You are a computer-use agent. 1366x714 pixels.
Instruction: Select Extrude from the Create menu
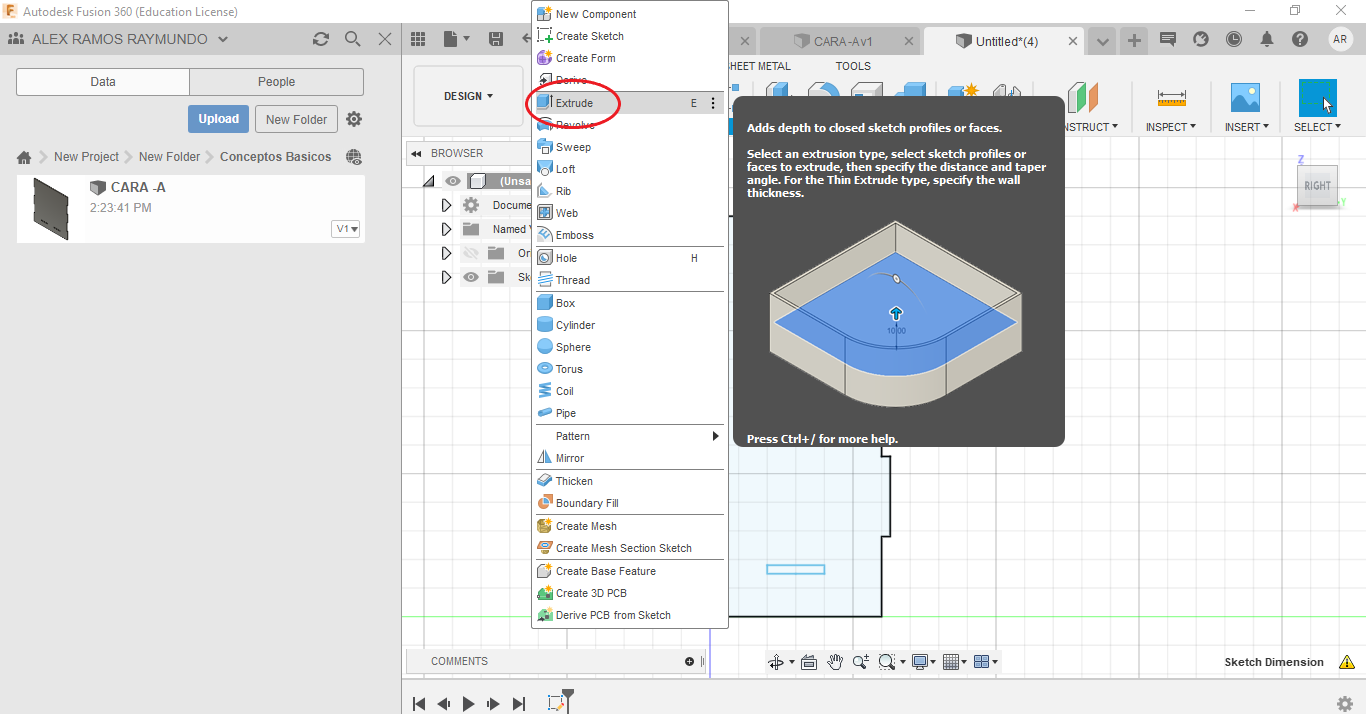[629, 103]
